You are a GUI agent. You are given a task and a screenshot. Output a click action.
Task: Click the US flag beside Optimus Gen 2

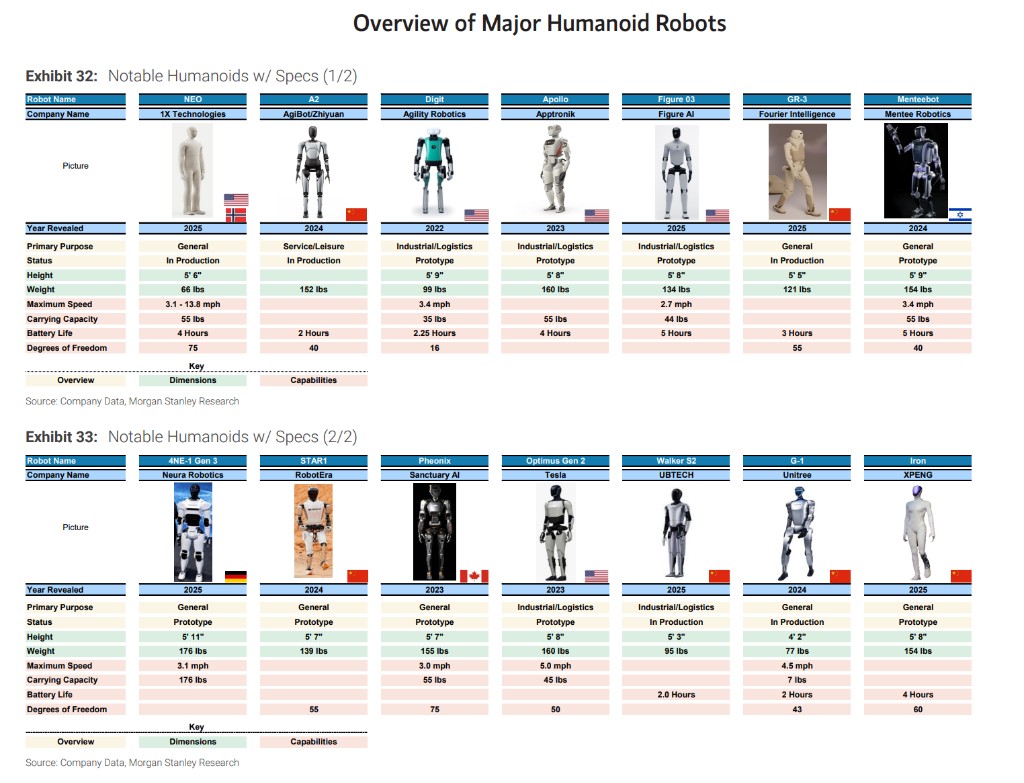(596, 576)
